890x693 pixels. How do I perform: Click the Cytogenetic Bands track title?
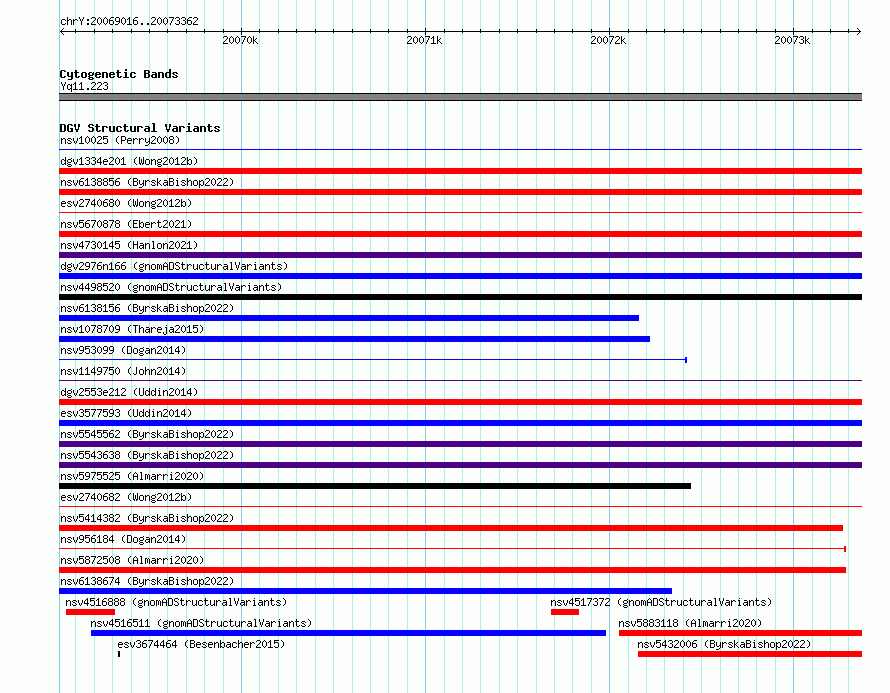click(119, 74)
